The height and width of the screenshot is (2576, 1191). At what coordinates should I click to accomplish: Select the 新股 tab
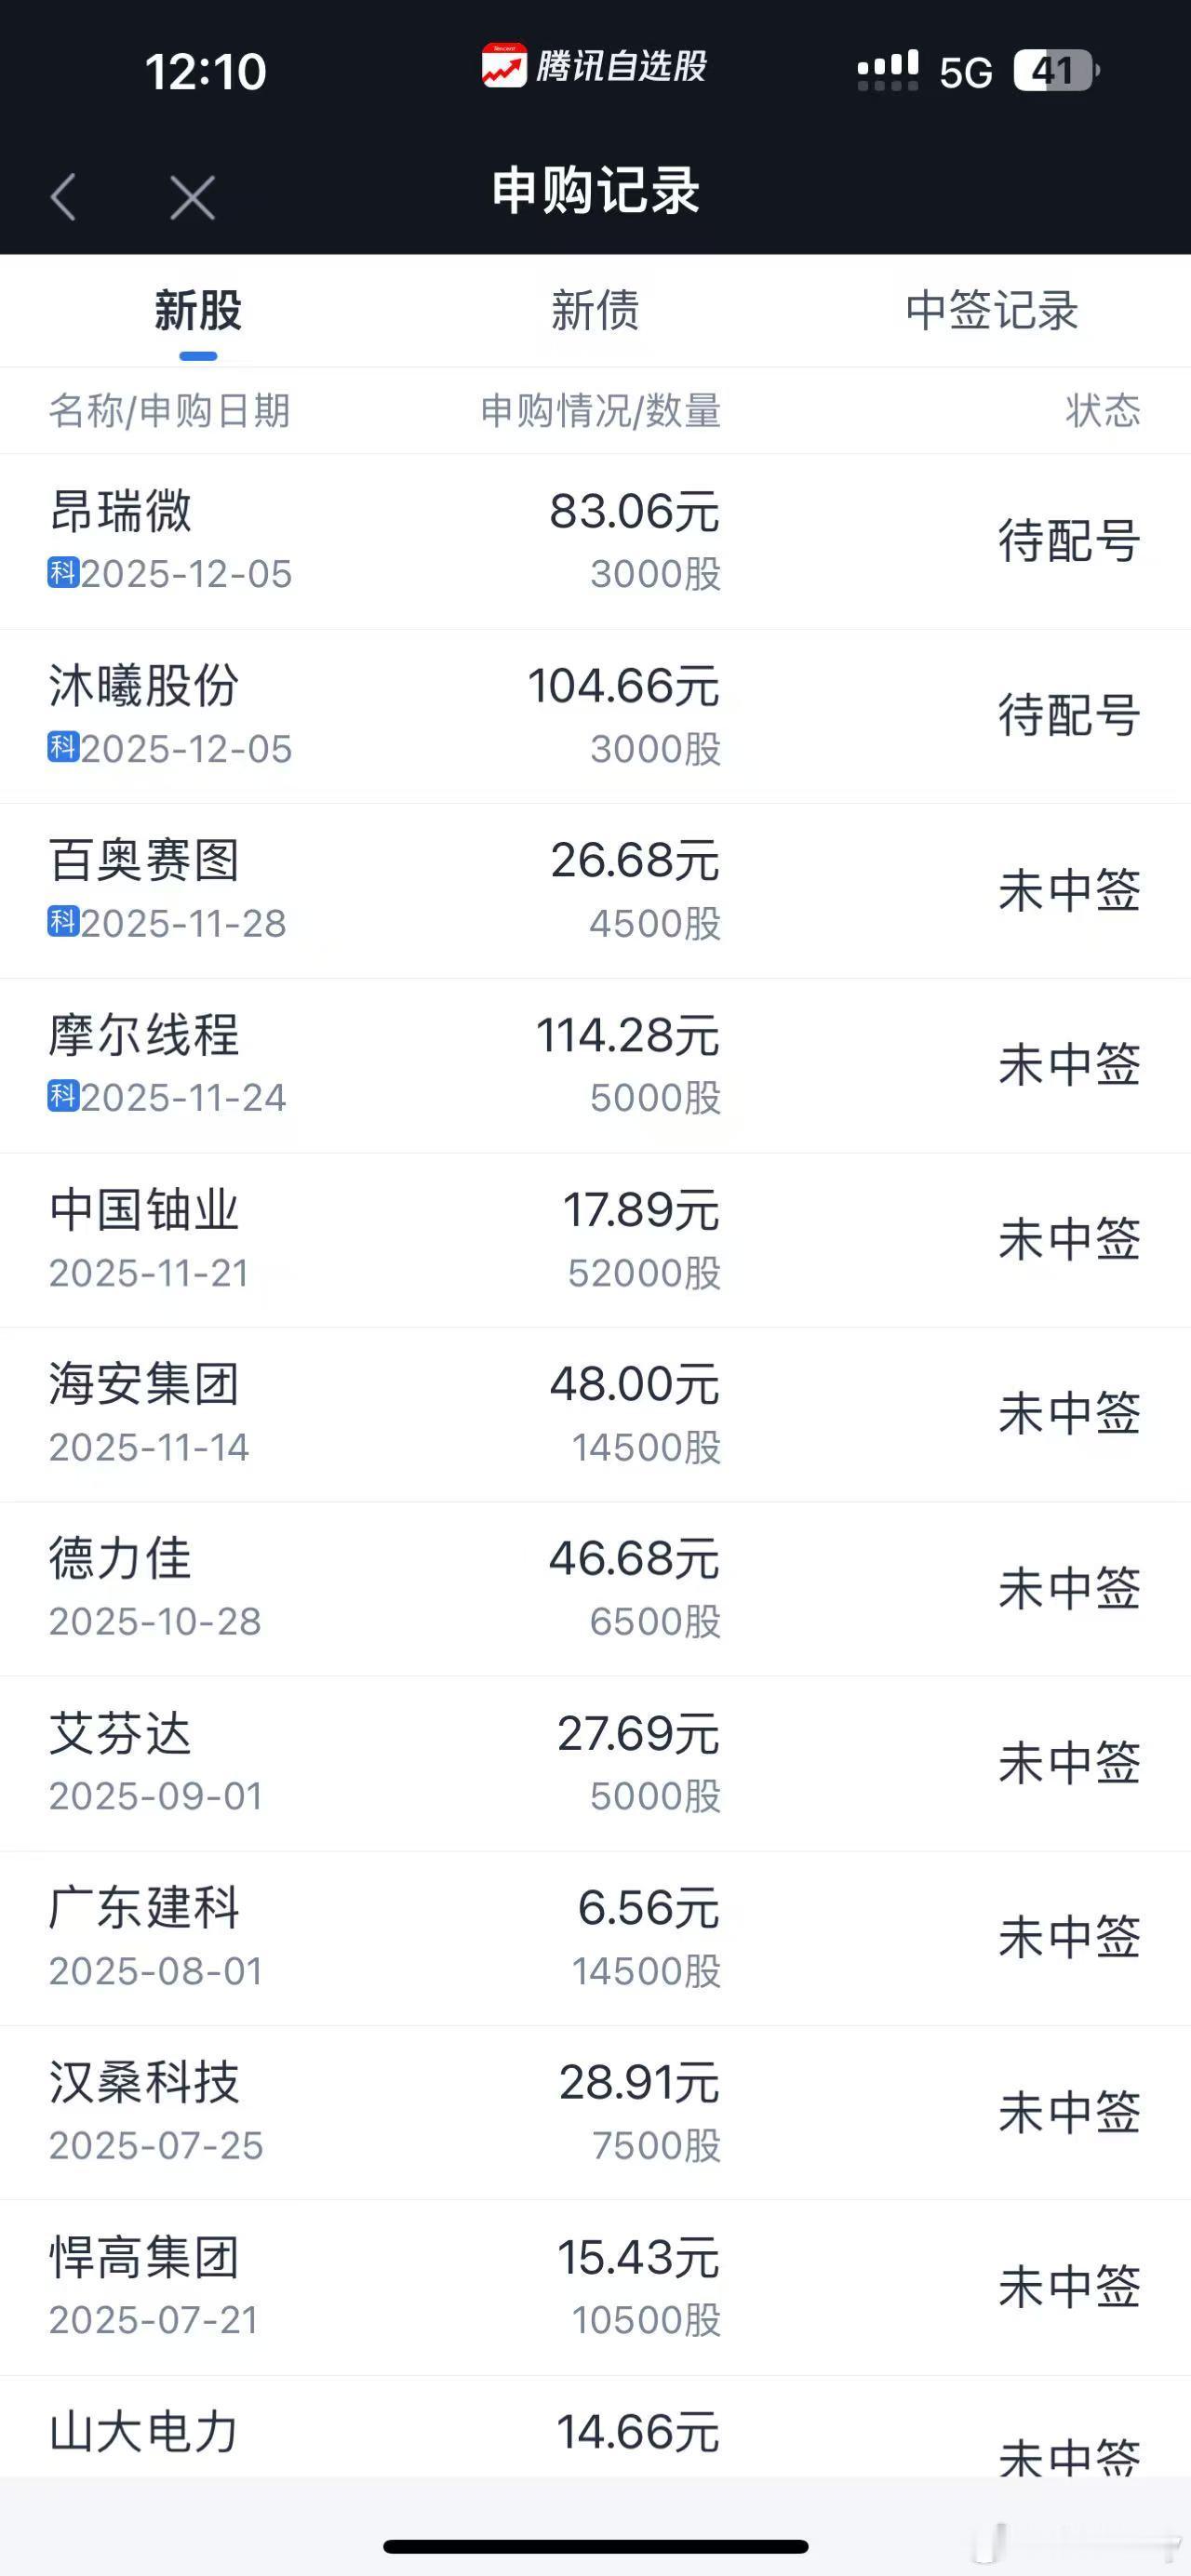(x=198, y=310)
